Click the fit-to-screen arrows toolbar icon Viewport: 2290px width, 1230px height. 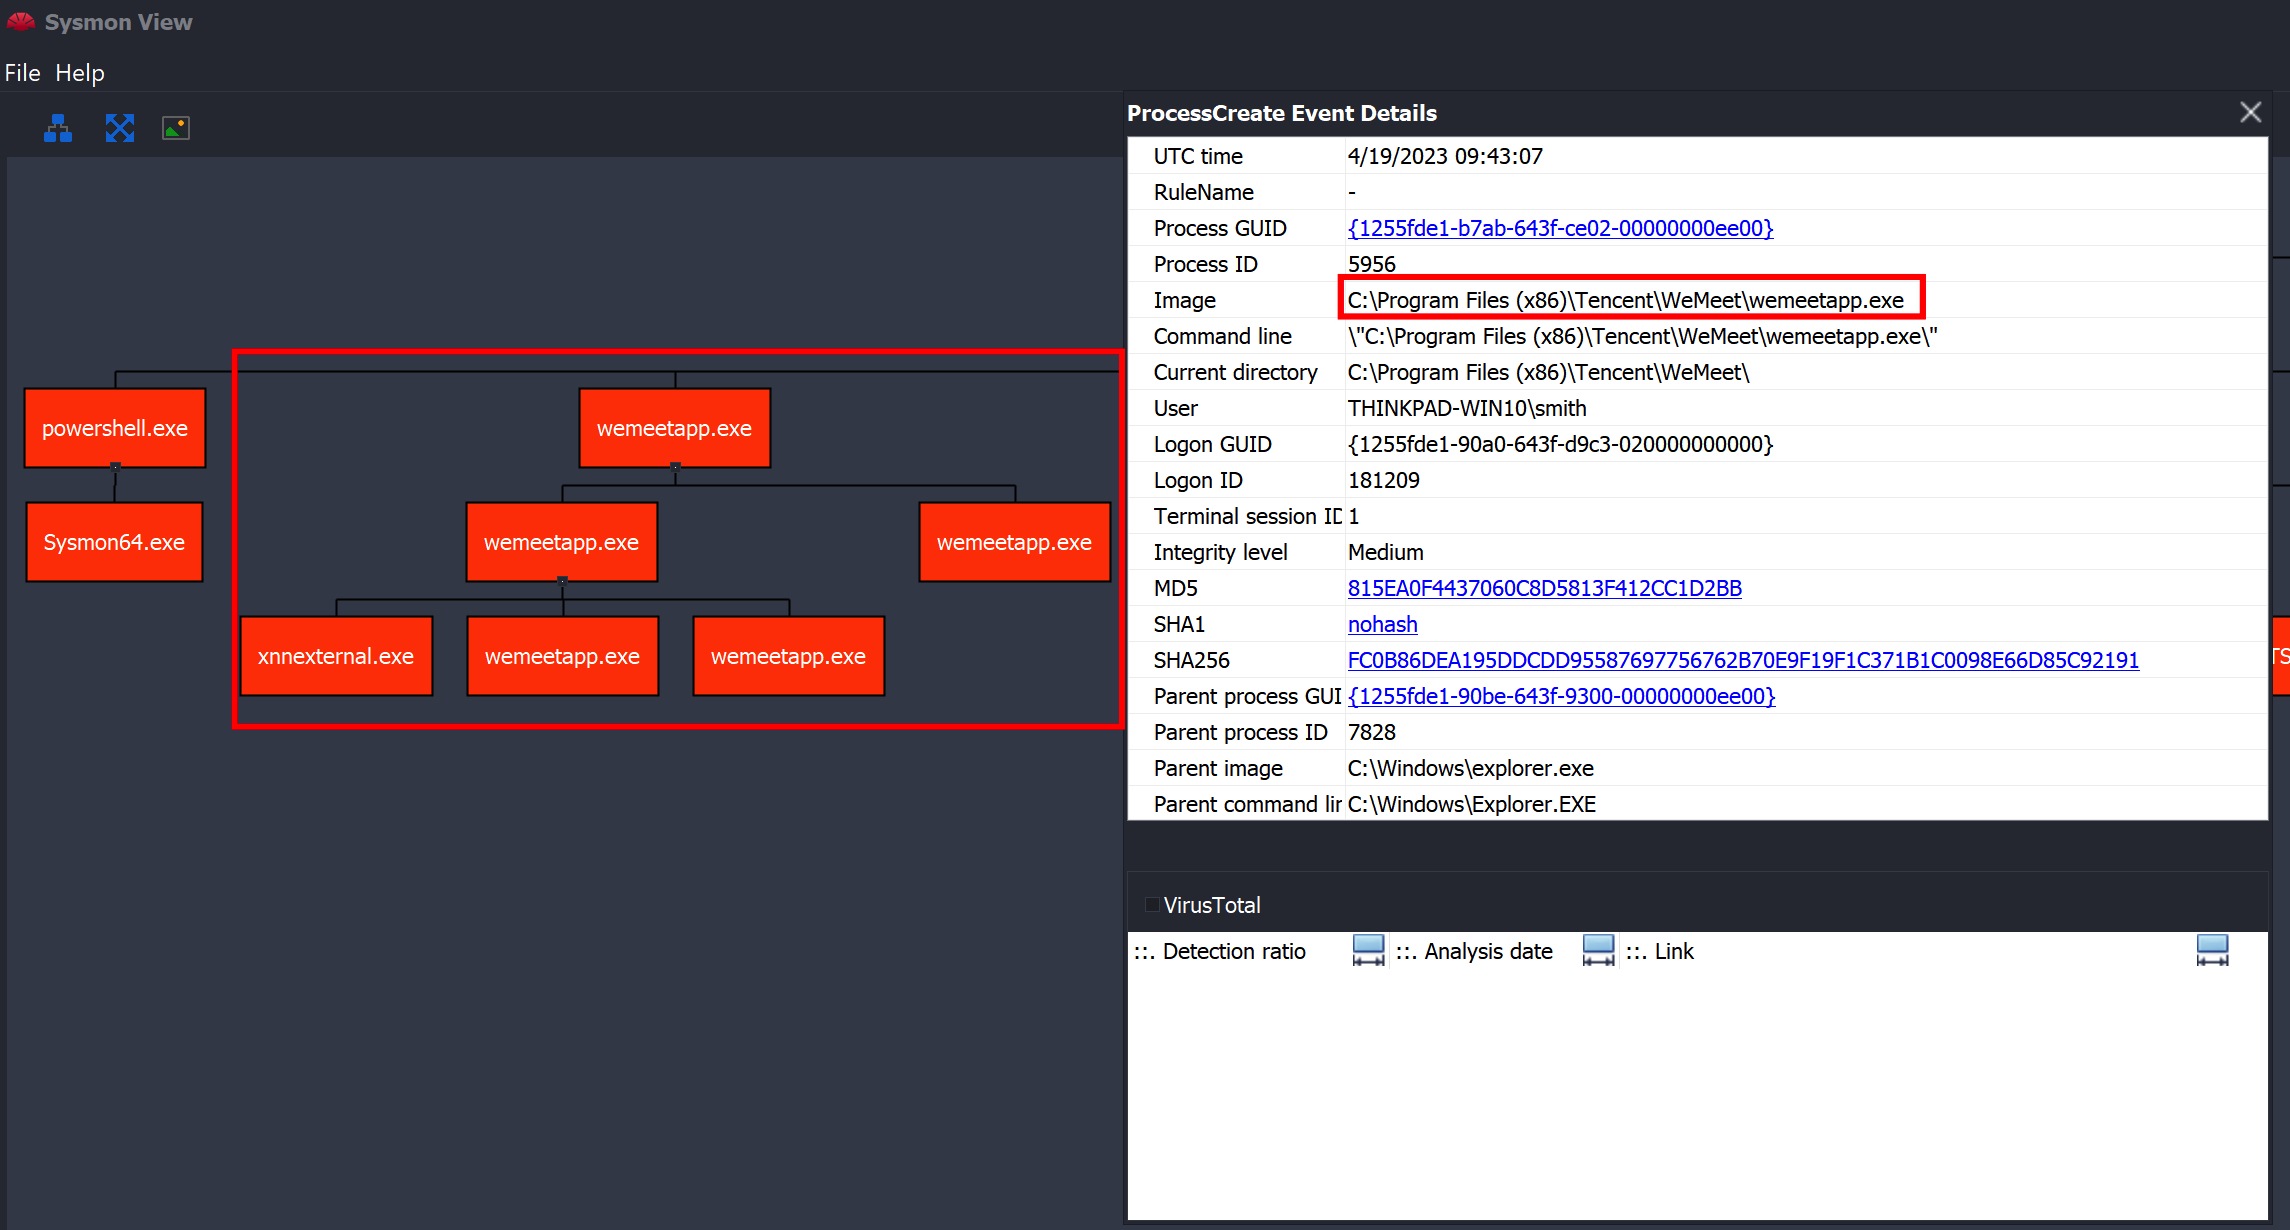tap(120, 128)
